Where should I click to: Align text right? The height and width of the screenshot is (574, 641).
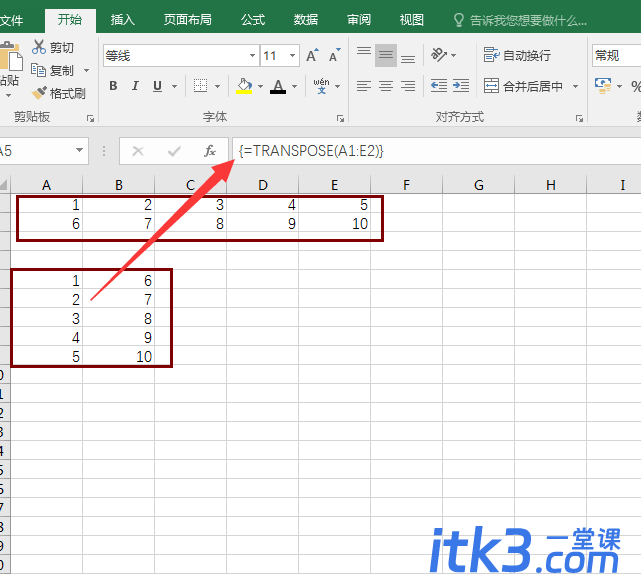408,86
